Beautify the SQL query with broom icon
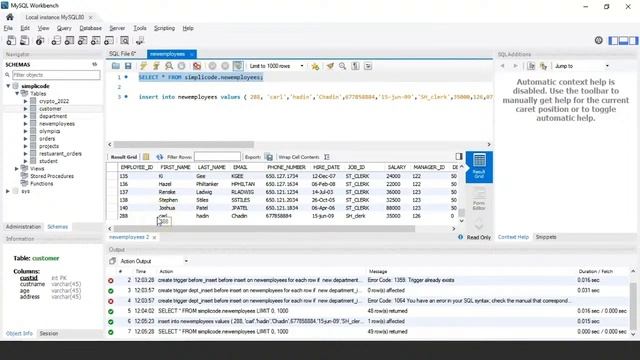Viewport: 640px width, 360px height. pos(330,66)
